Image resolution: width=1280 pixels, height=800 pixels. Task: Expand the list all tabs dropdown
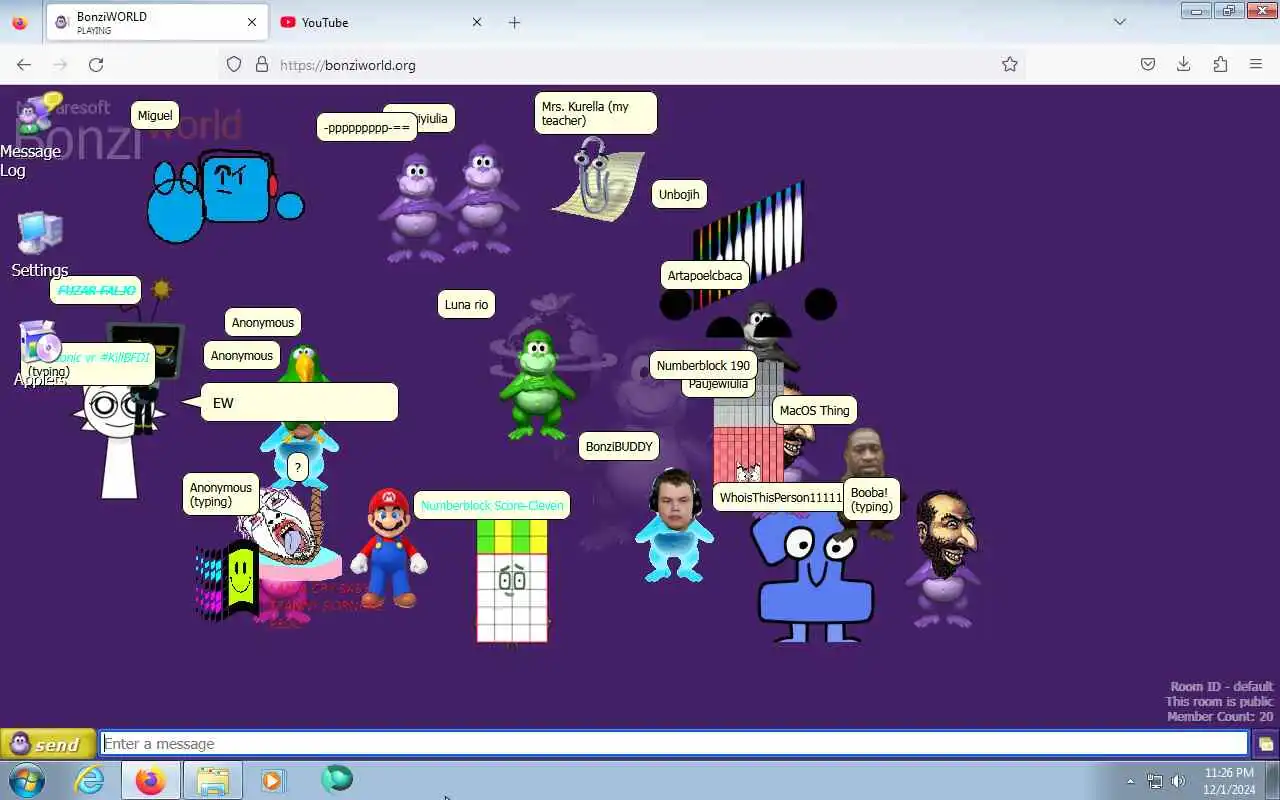[1120, 22]
